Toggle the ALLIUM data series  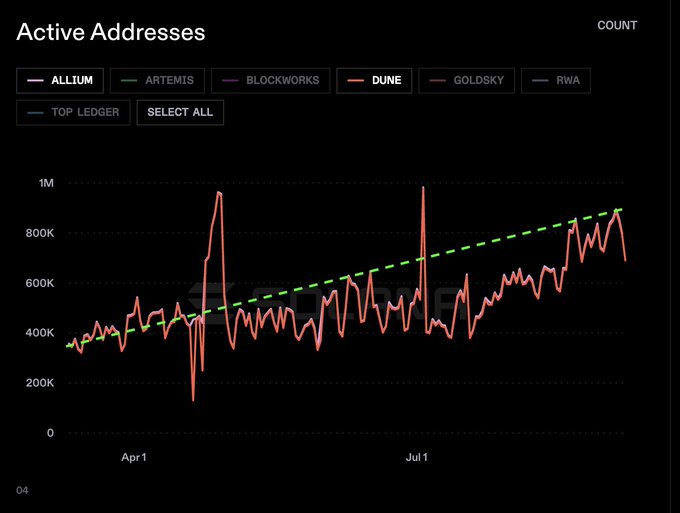(x=60, y=81)
